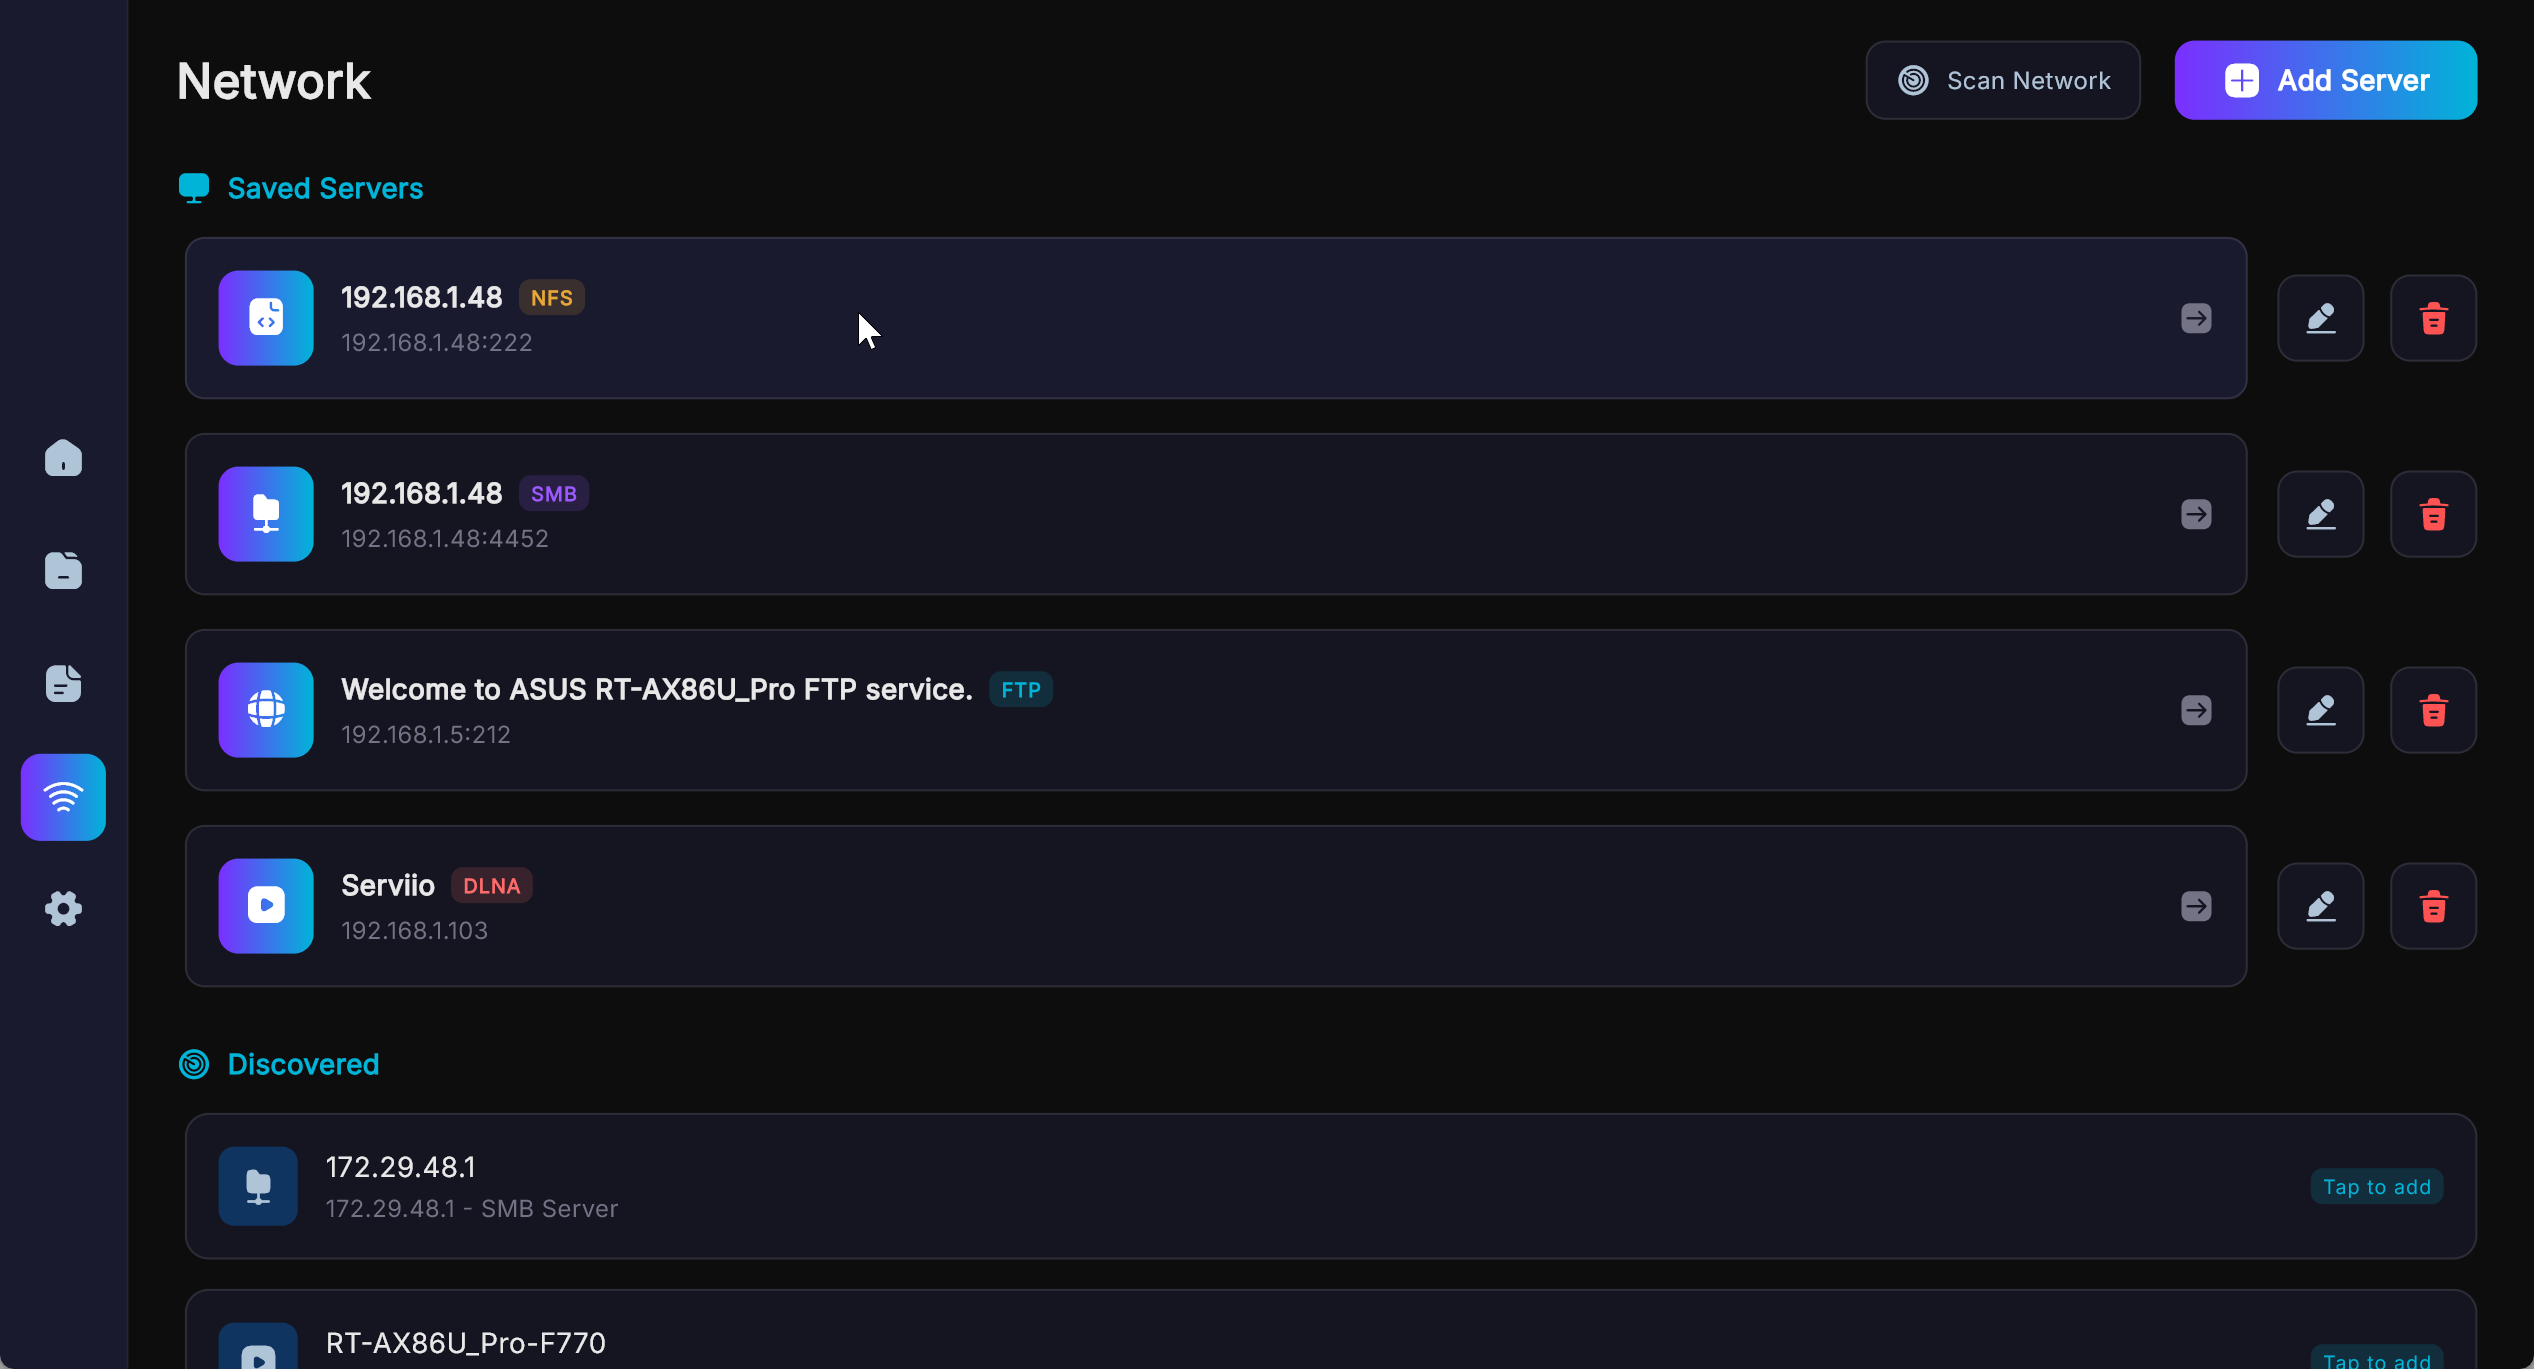This screenshot has height=1369, width=2534.
Task: Click Add Server button
Action: [x=2325, y=80]
